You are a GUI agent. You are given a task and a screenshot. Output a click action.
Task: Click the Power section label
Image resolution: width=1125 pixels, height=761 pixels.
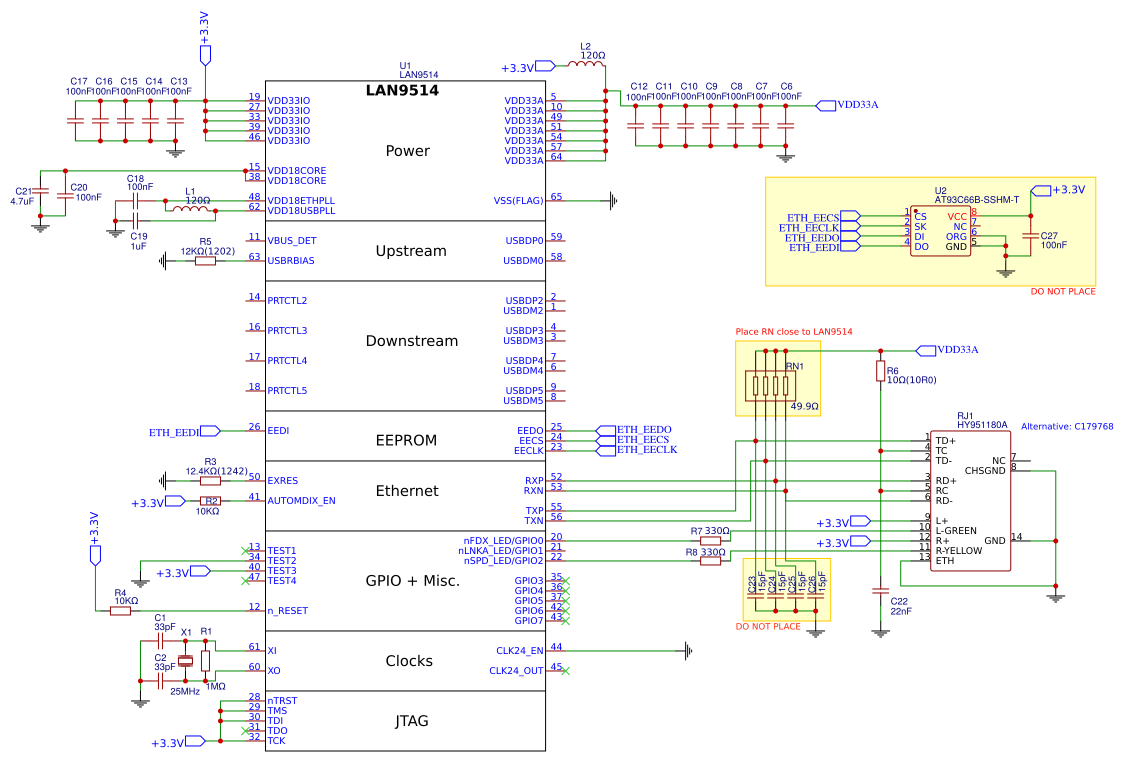[x=408, y=151]
